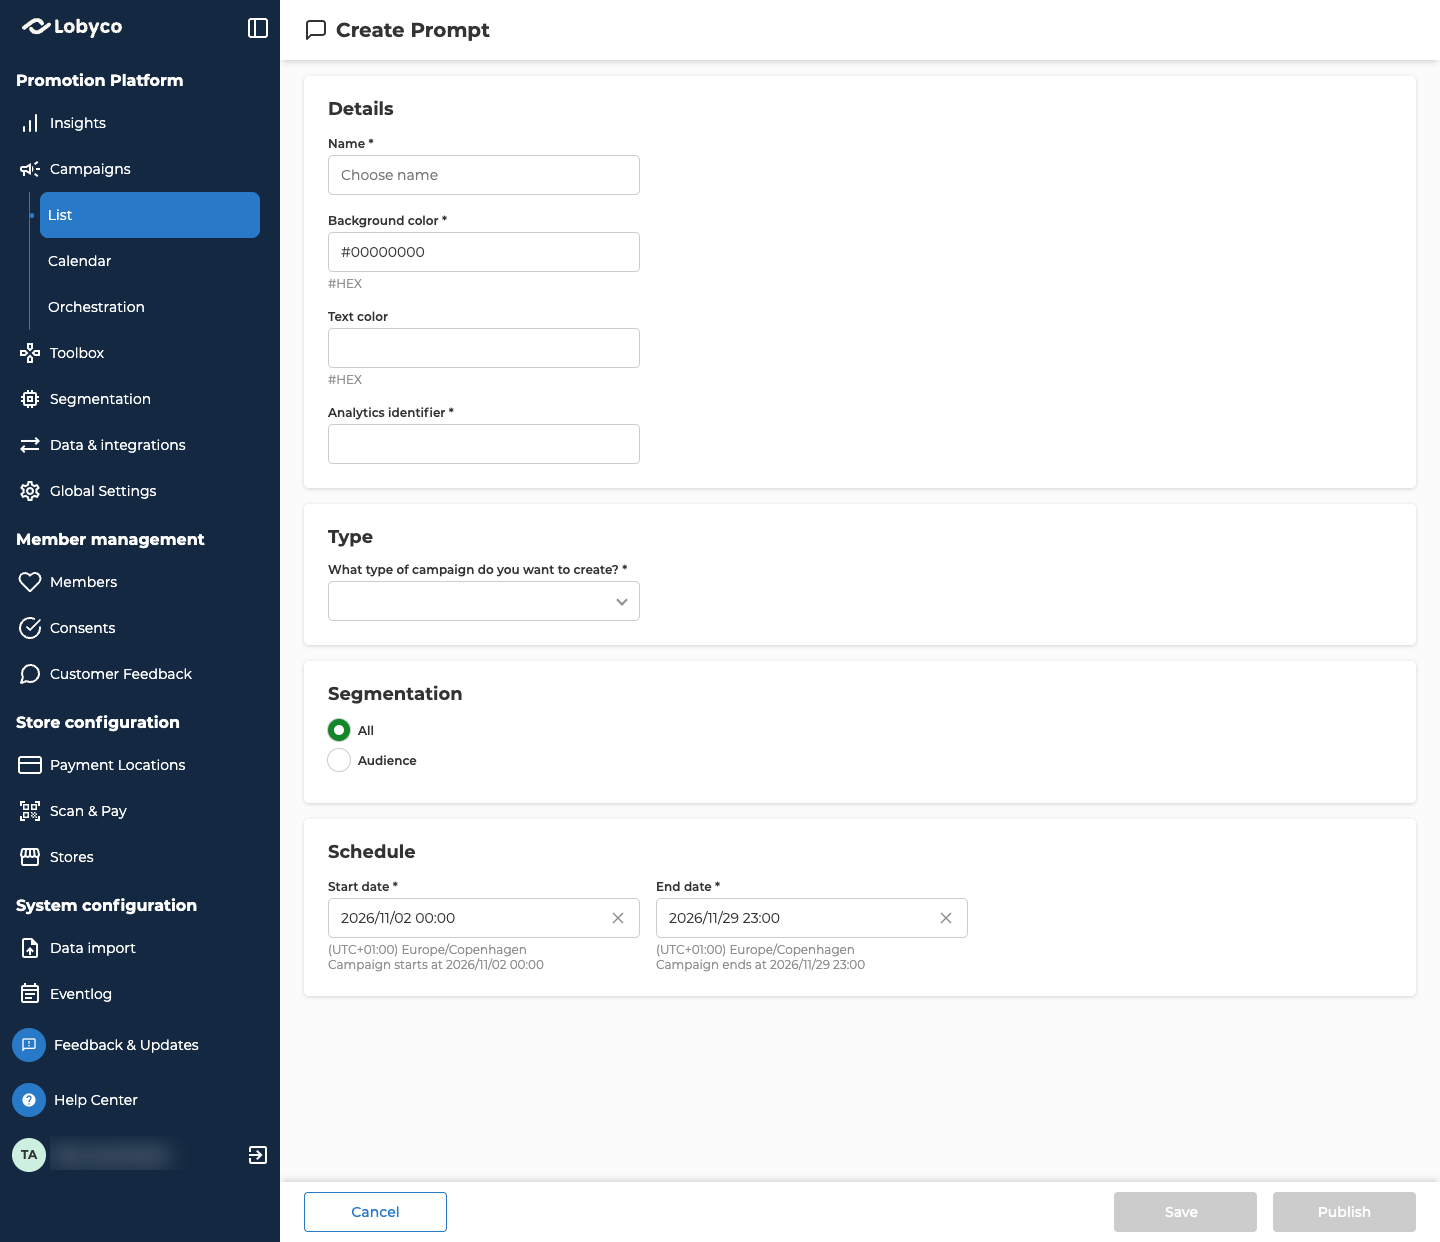Click the Members heart icon

[x=30, y=582]
